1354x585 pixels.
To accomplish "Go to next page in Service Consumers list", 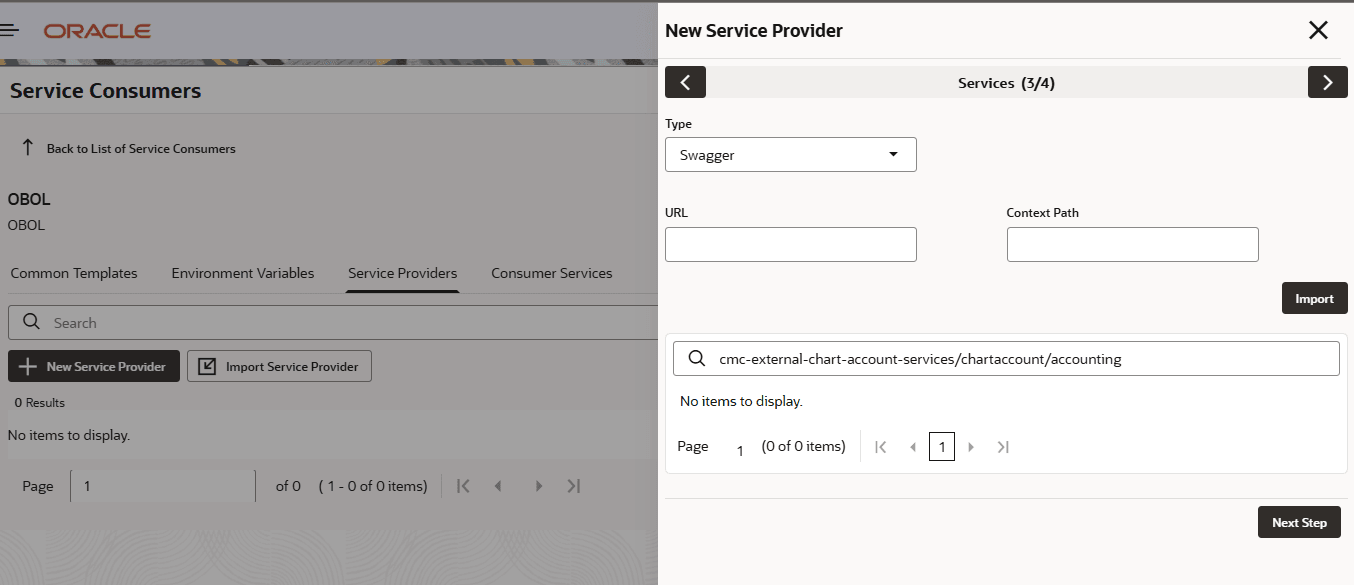I will tap(539, 486).
